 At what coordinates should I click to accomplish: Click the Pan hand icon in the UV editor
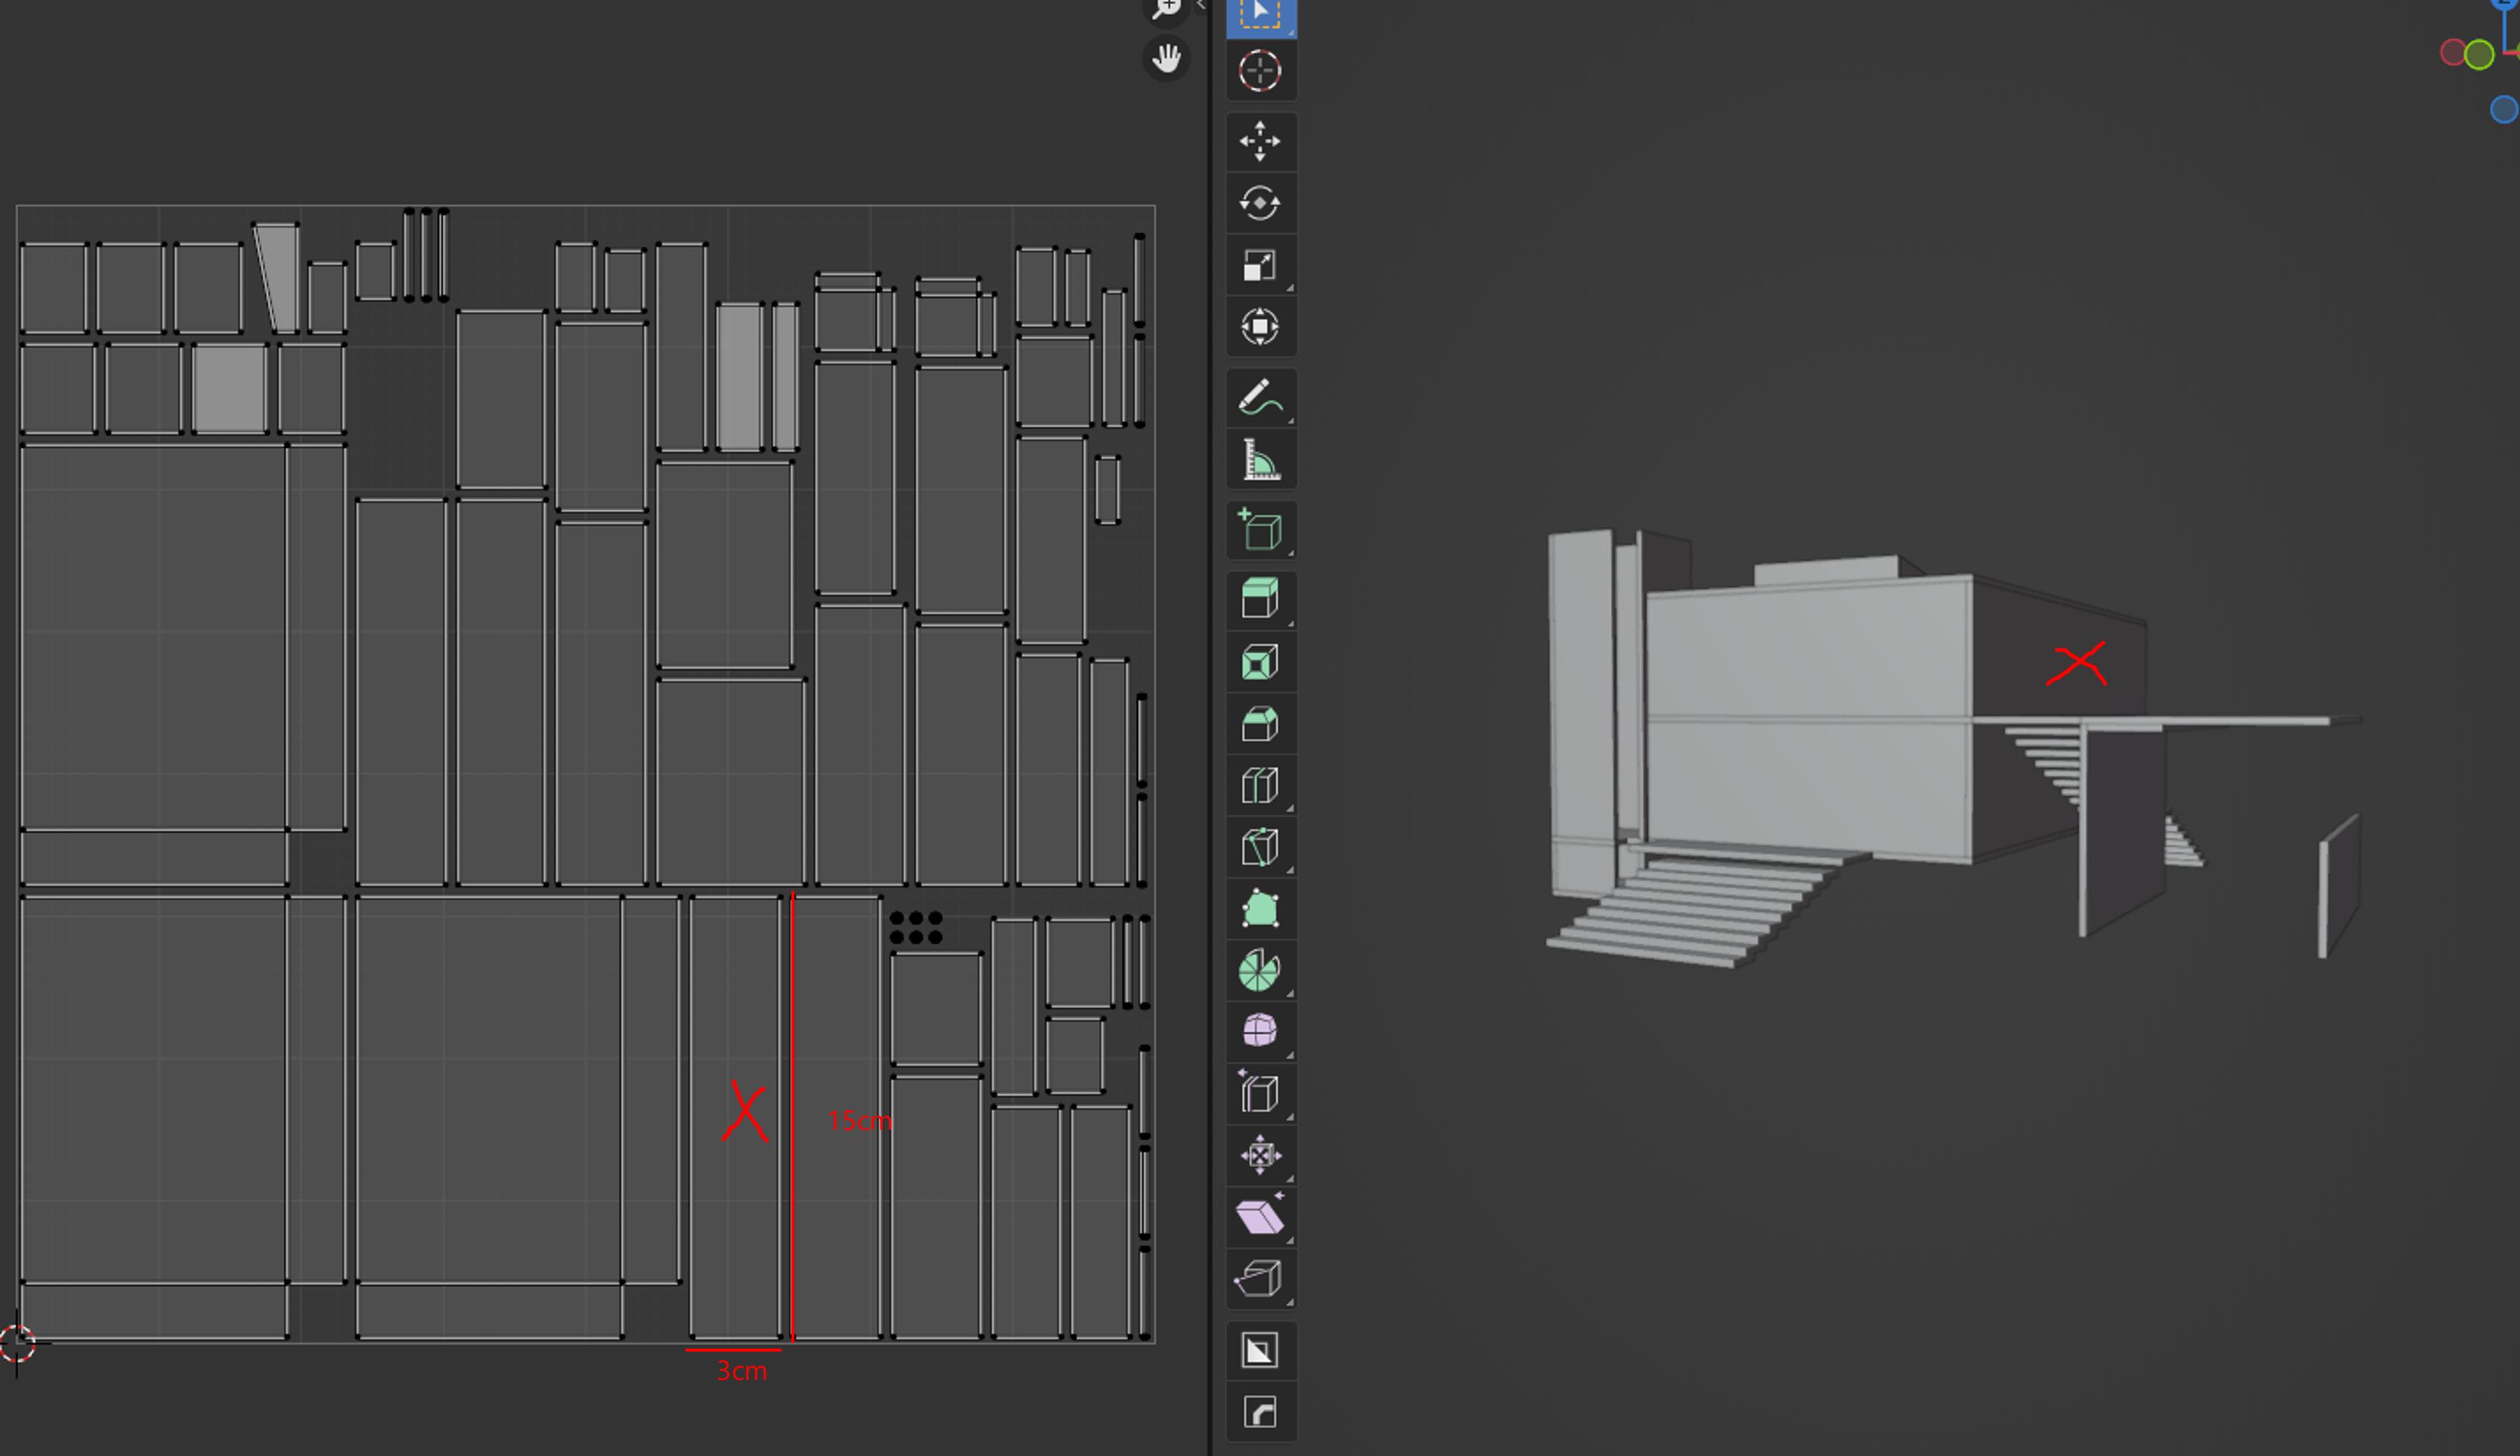pyautogui.click(x=1165, y=58)
